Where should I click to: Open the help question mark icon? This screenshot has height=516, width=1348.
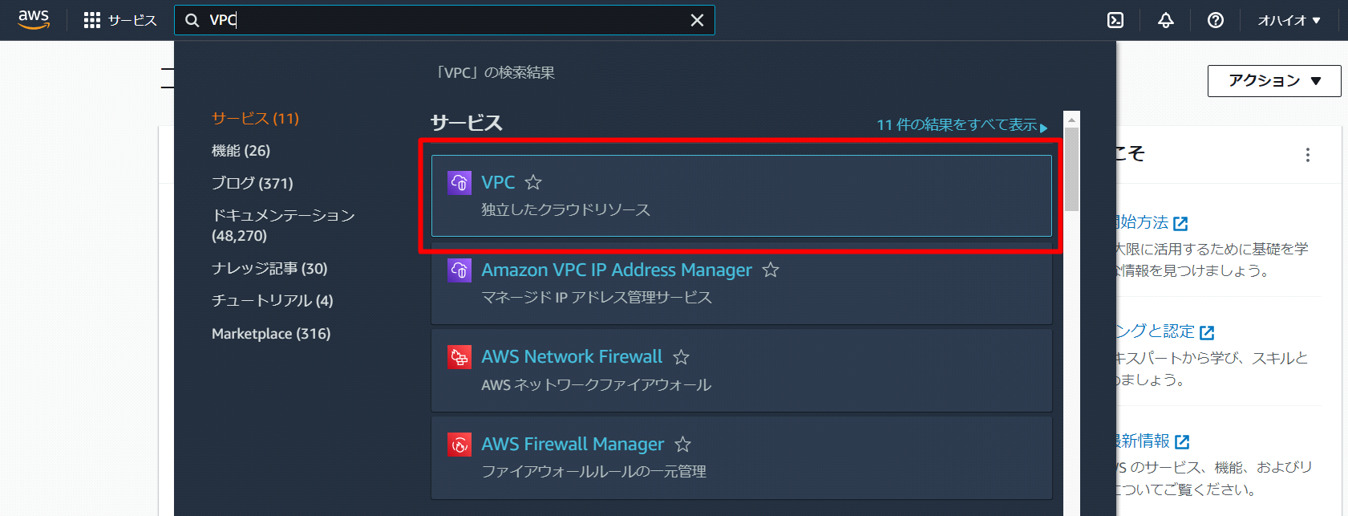click(1216, 20)
